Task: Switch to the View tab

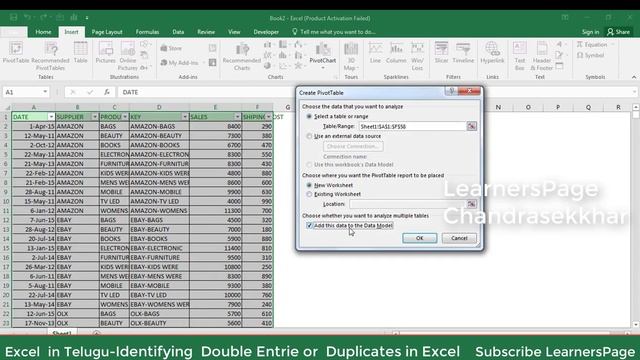Action: tap(234, 32)
